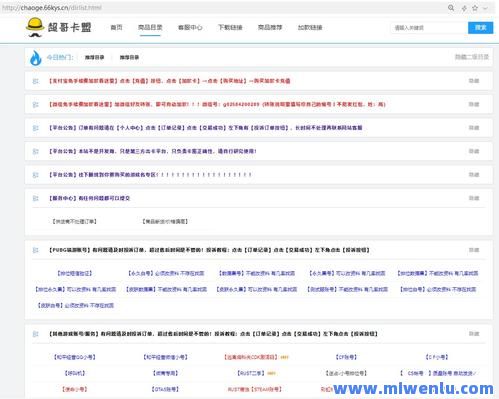This screenshot has width=499, height=399.
Task: Hide the 微信免手续费 row via 隐藏
Action: [x=474, y=104]
